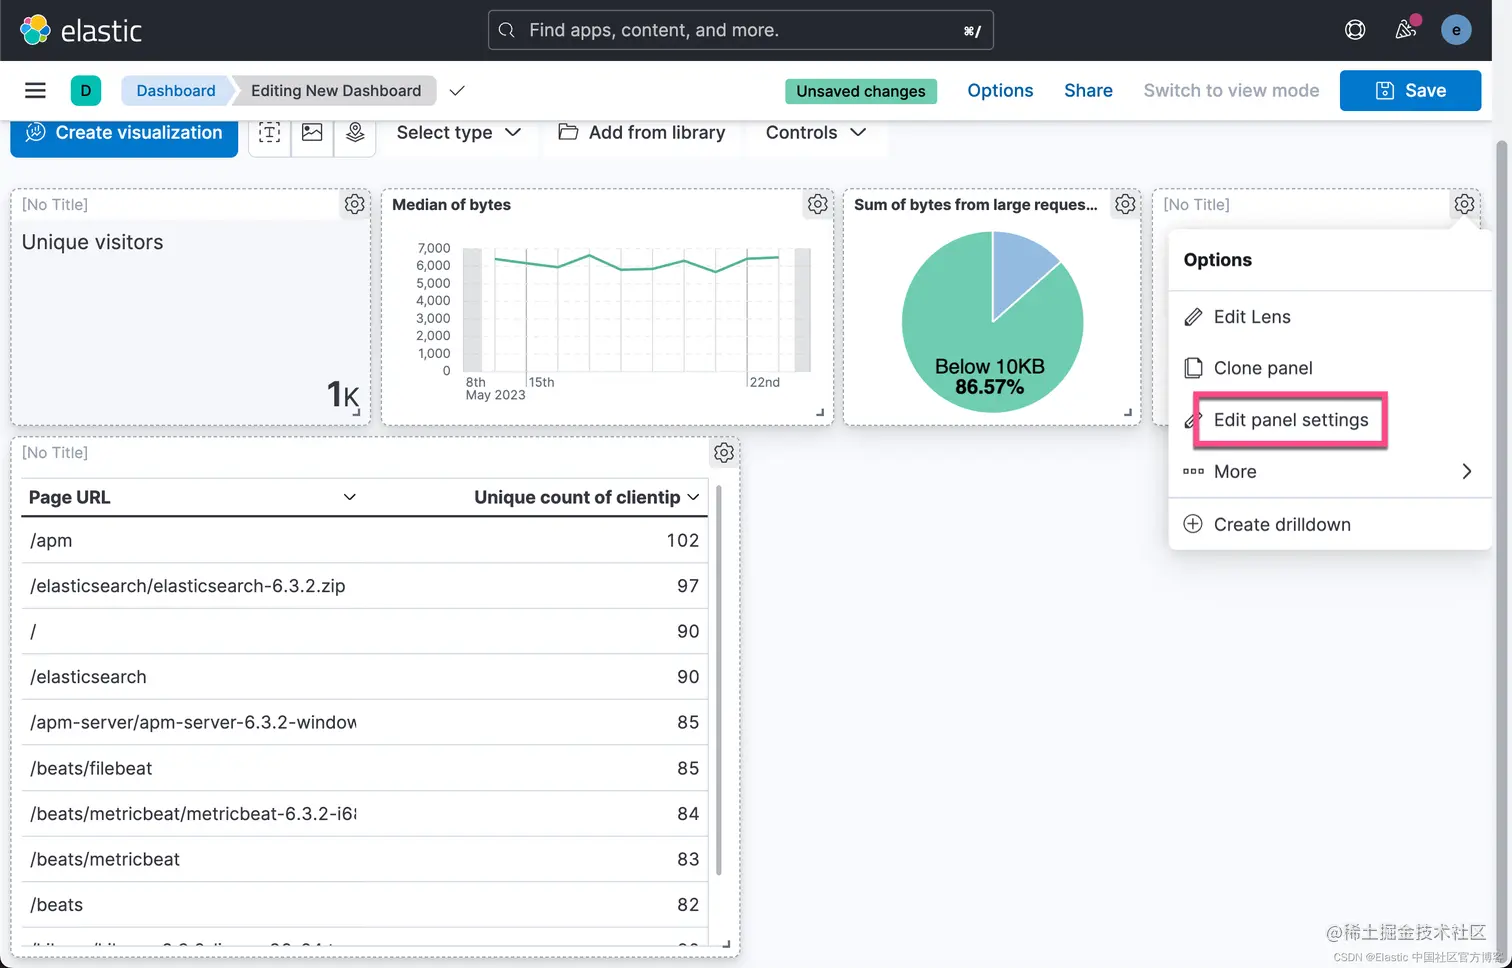
Task: Open gear options for Page URL table panel
Action: 724,453
